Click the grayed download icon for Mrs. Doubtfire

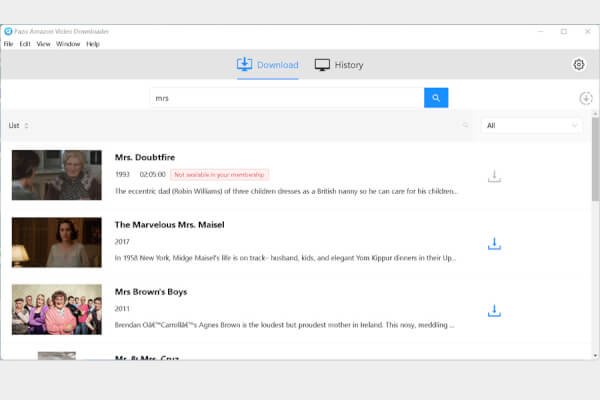tap(494, 176)
